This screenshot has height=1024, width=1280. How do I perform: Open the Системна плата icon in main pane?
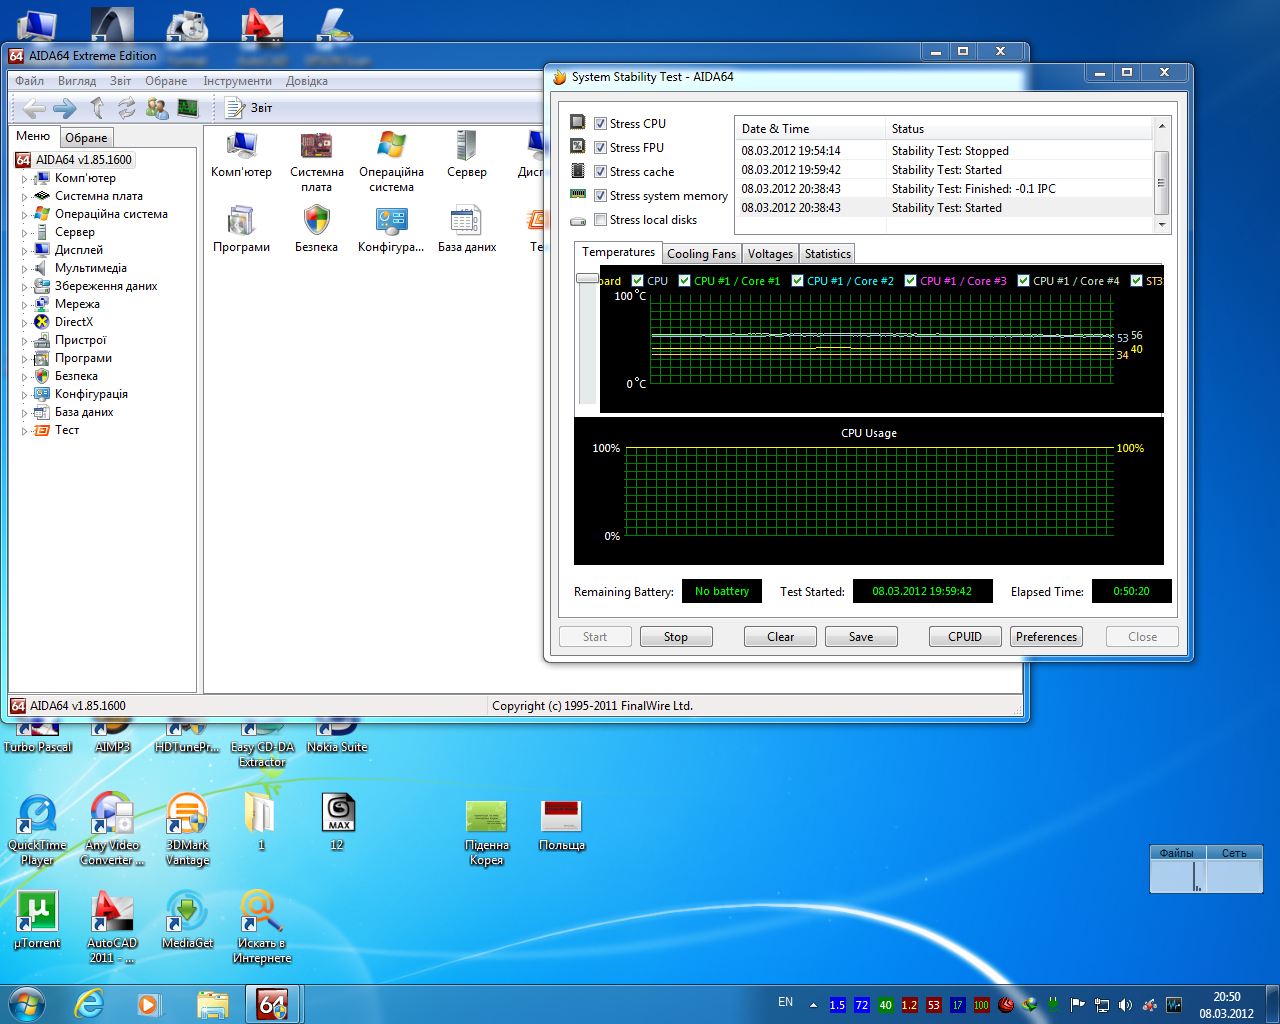[x=316, y=163]
